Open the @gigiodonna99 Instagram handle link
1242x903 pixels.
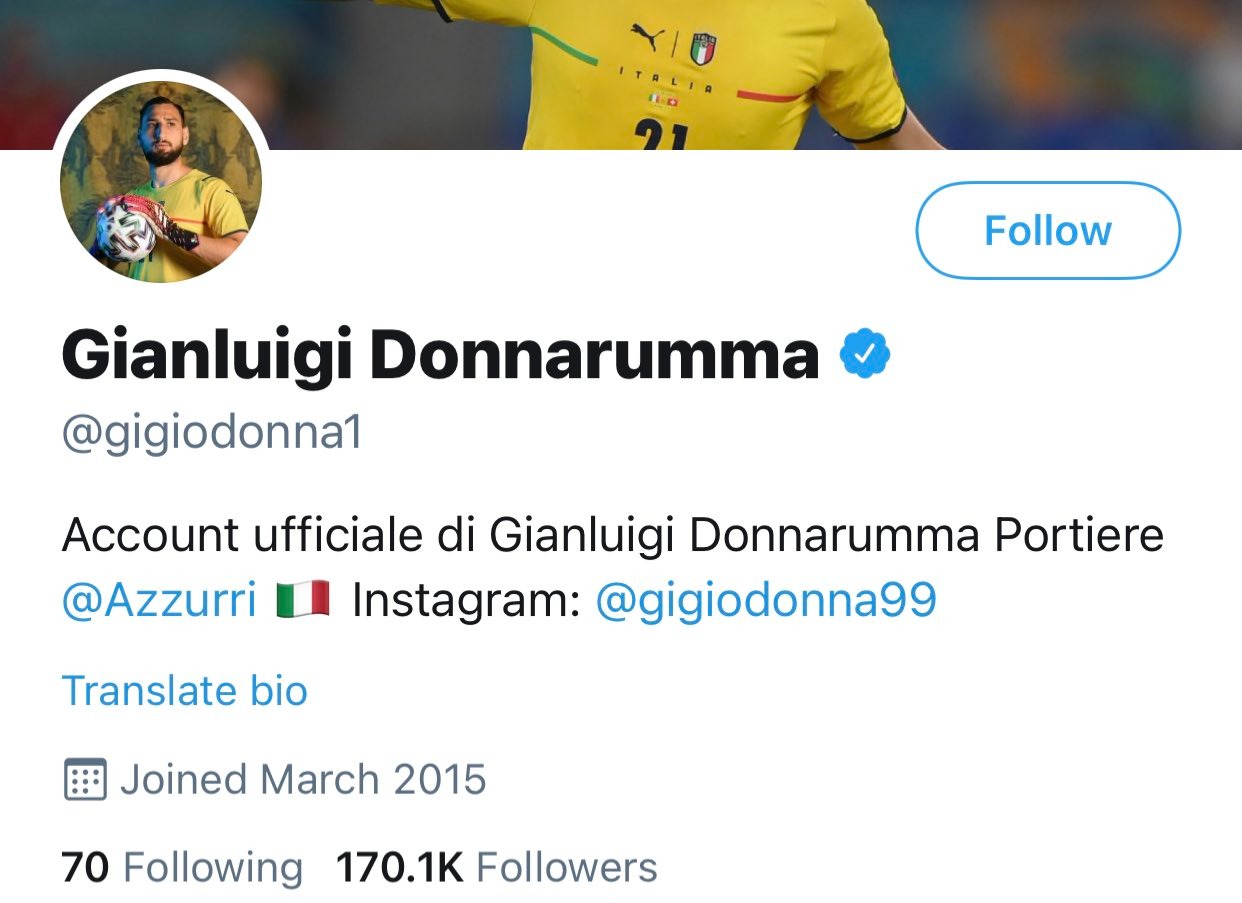tap(765, 601)
